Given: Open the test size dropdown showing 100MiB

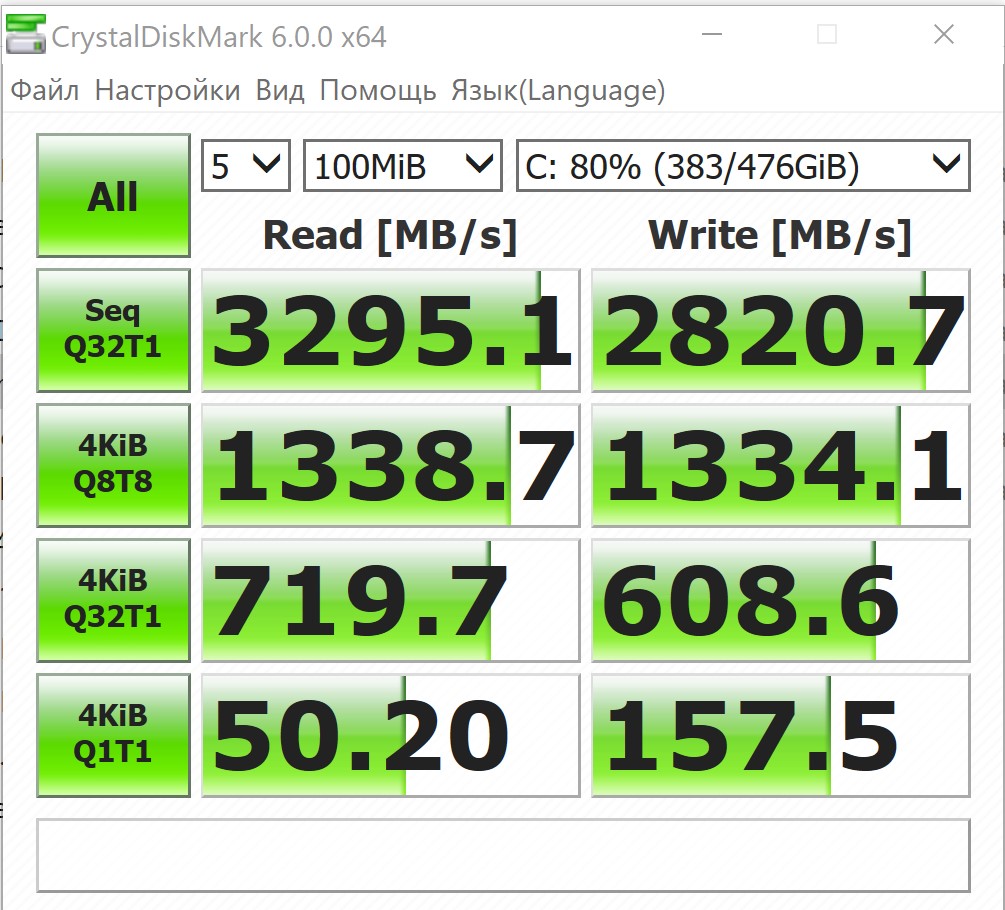Looking at the screenshot, I should pos(403,165).
